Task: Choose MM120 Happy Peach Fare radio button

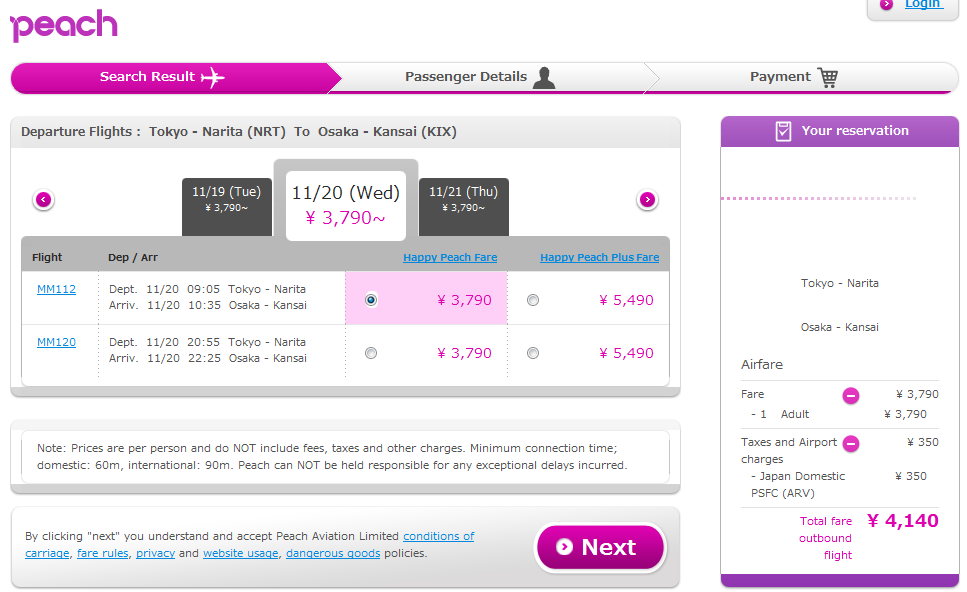Action: click(x=372, y=353)
